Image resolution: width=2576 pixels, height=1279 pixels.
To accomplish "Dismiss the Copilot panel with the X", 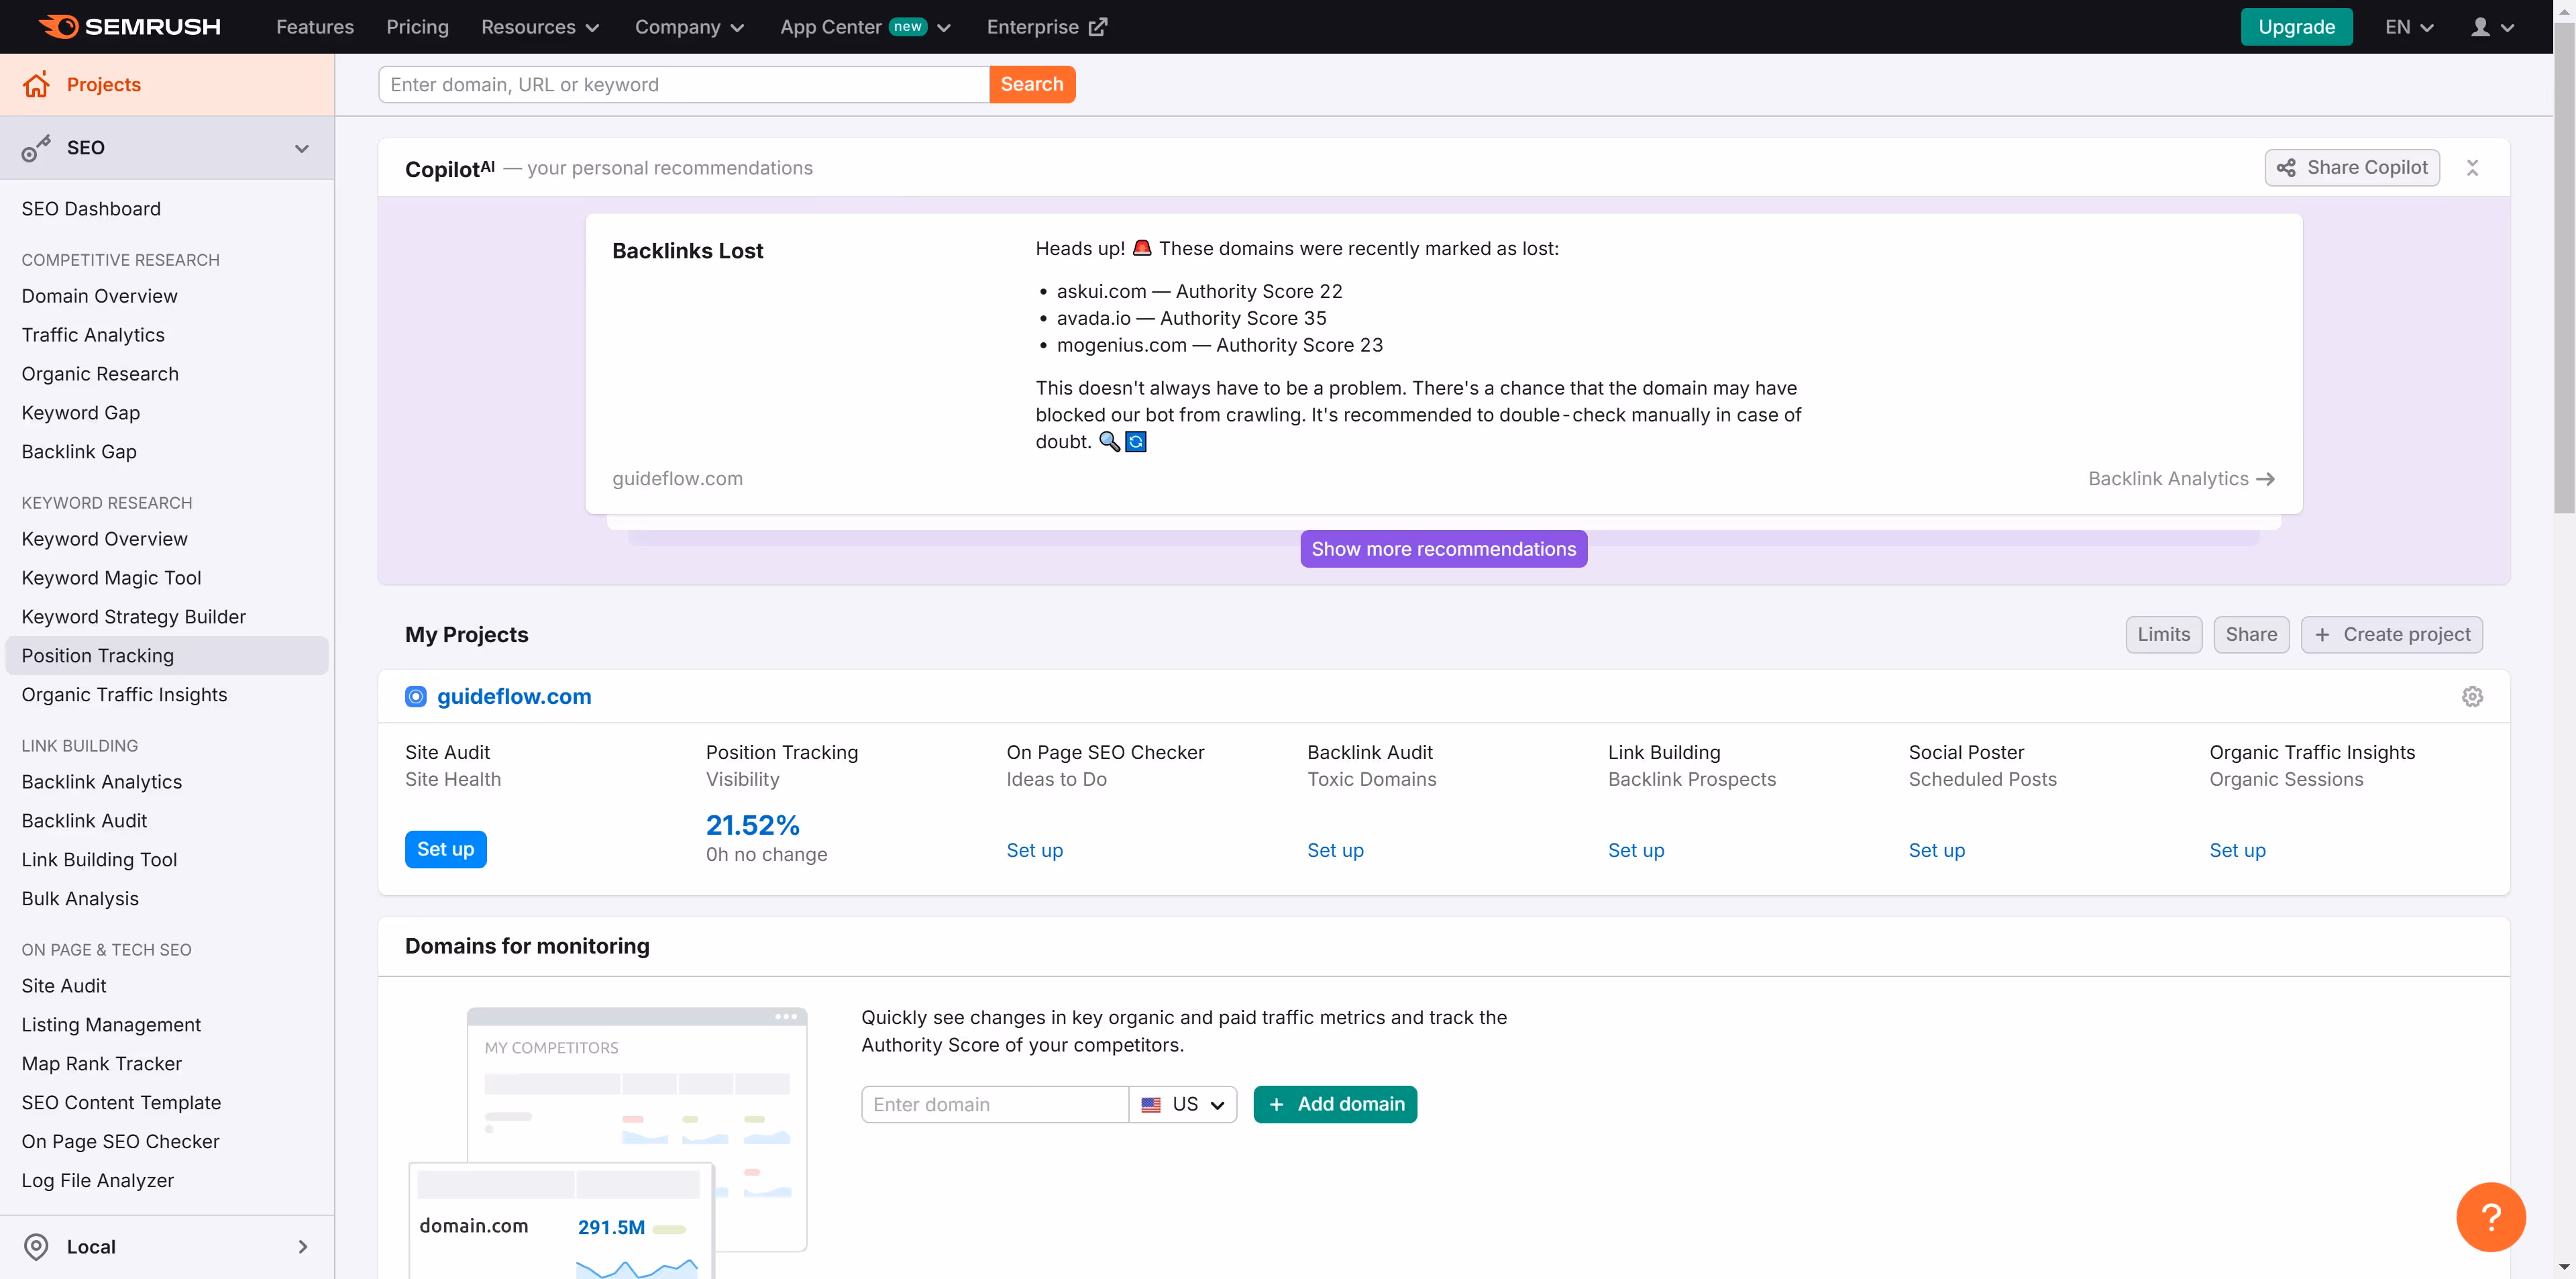I will 2473,167.
